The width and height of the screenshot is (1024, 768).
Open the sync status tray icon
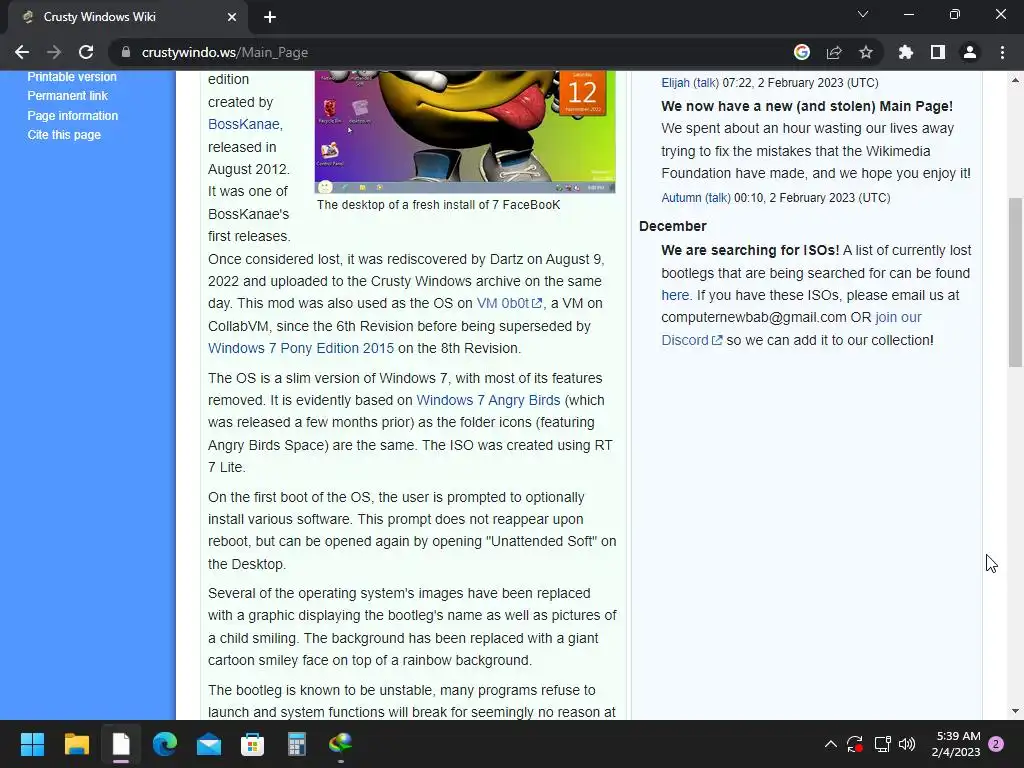[855, 744]
